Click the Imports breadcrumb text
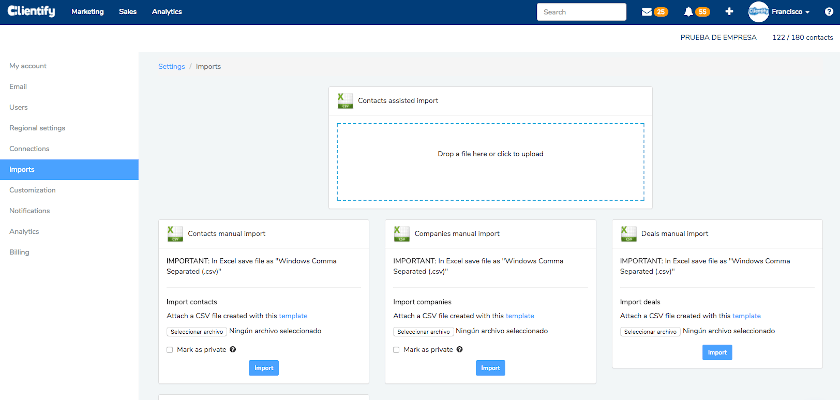The height and width of the screenshot is (400, 840). tap(208, 66)
